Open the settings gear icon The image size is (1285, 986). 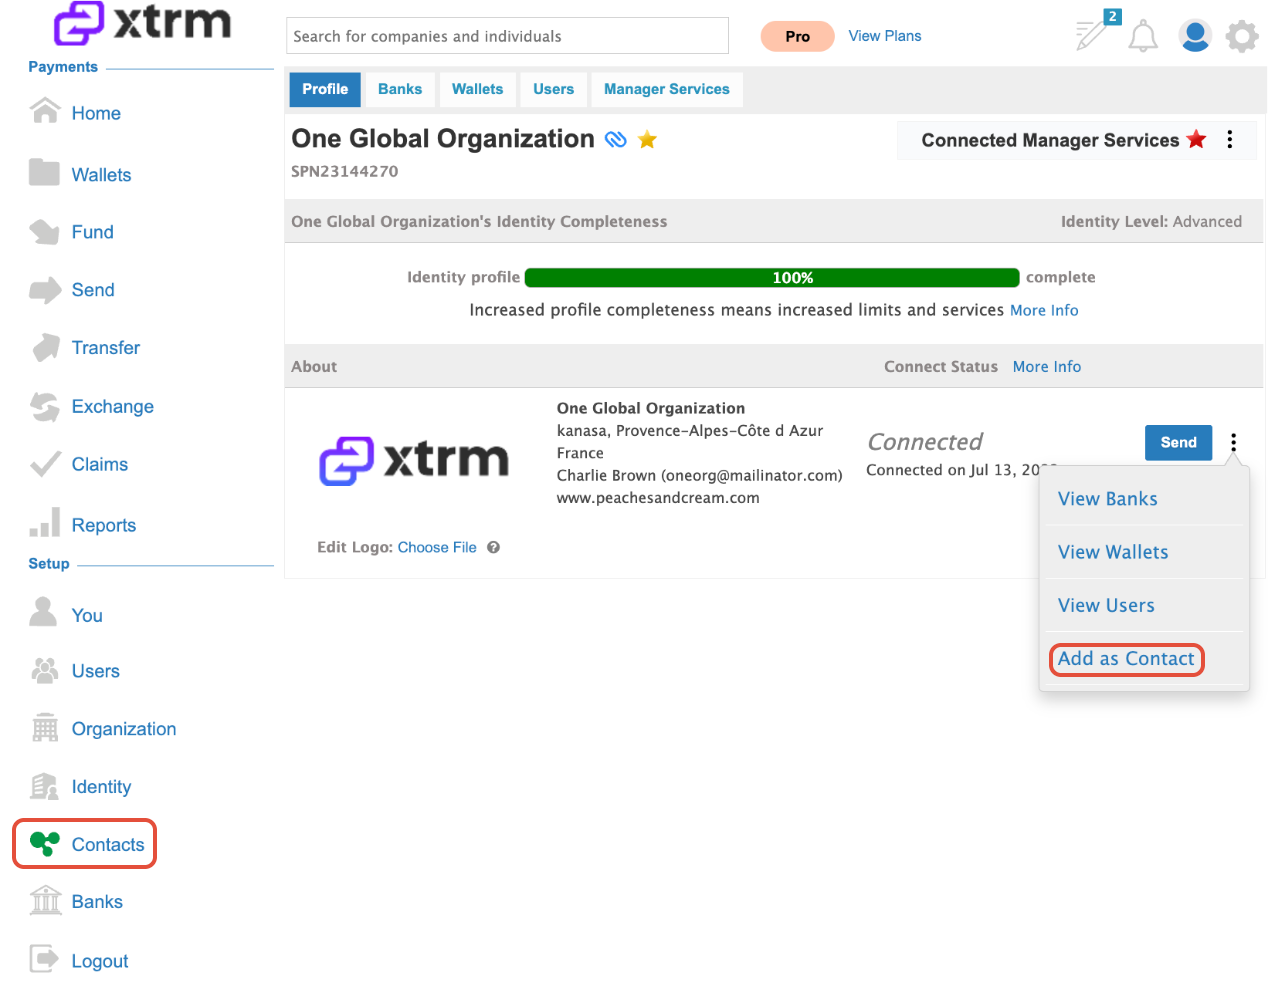[x=1242, y=36]
